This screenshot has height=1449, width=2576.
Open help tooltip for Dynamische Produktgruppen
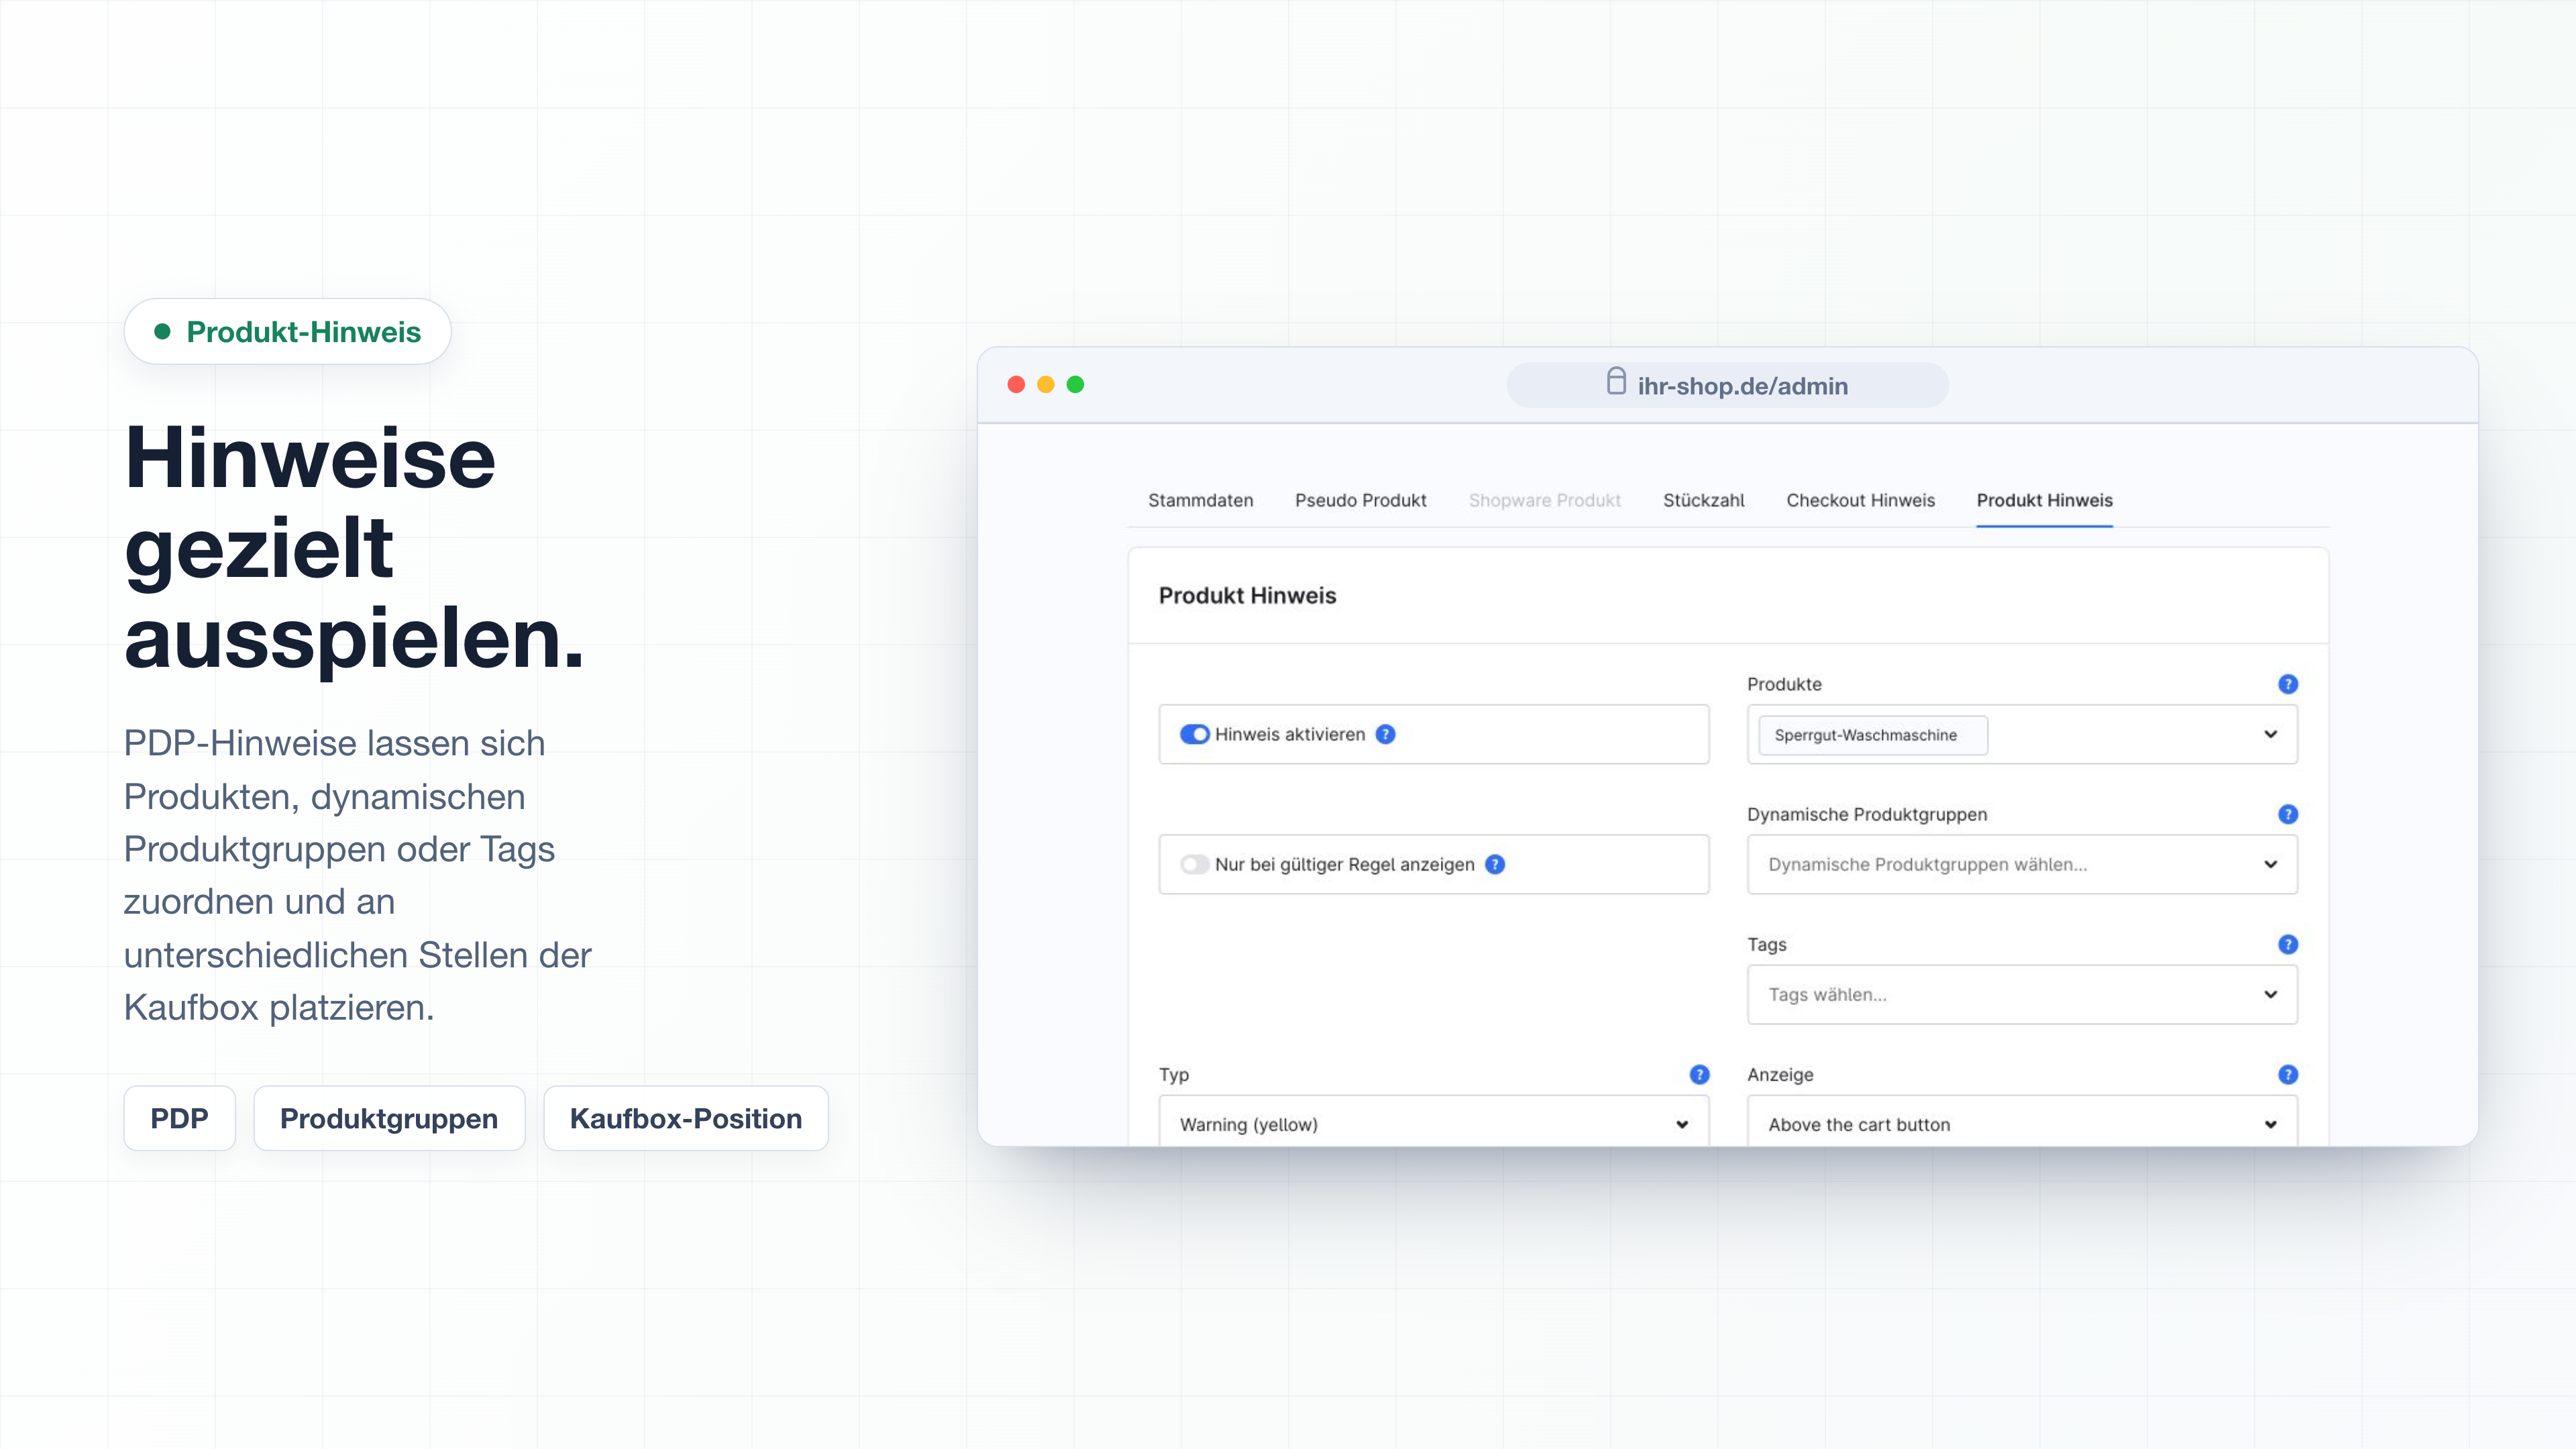point(2288,814)
